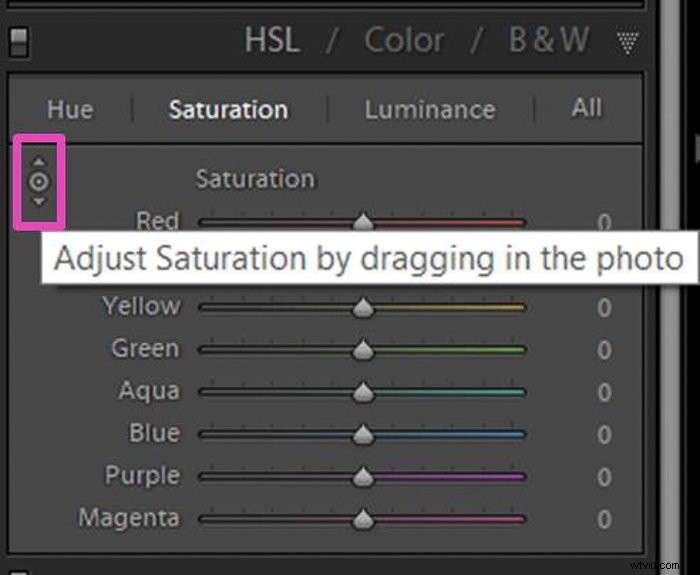Image resolution: width=700 pixels, height=575 pixels.
Task: Collapse the HSL panel with the triangle
Action: coord(628,42)
